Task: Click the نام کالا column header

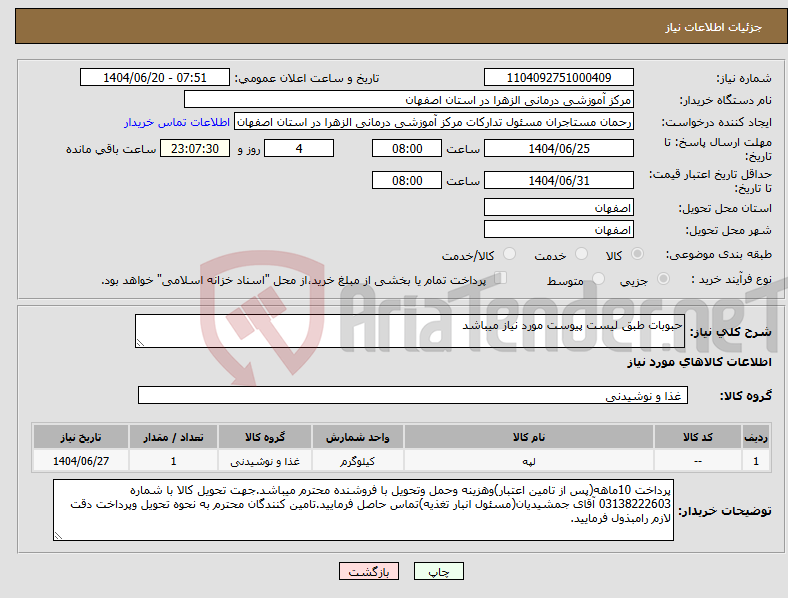Action: [x=529, y=437]
